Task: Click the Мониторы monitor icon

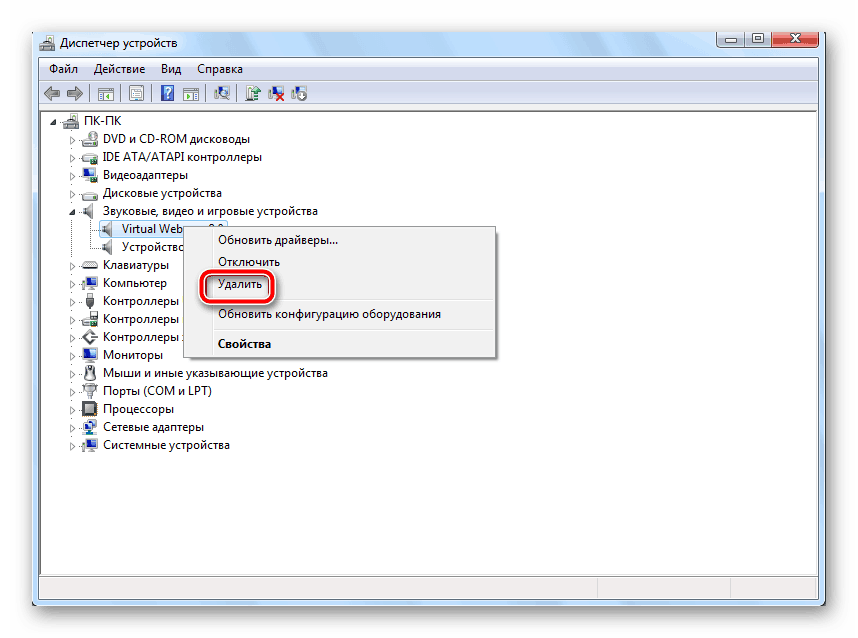Action: tap(90, 355)
